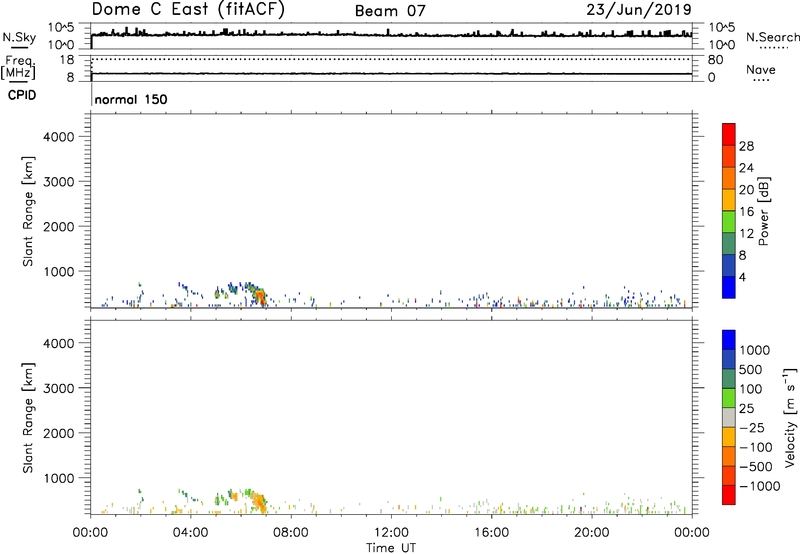Image resolution: width=800 pixels, height=554 pixels.
Task: Click the '4000' tick in the power panel
Action: 58,137
